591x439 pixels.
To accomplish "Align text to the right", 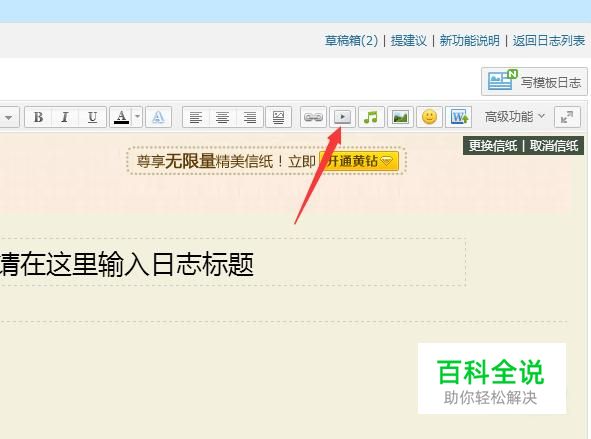I will point(250,117).
